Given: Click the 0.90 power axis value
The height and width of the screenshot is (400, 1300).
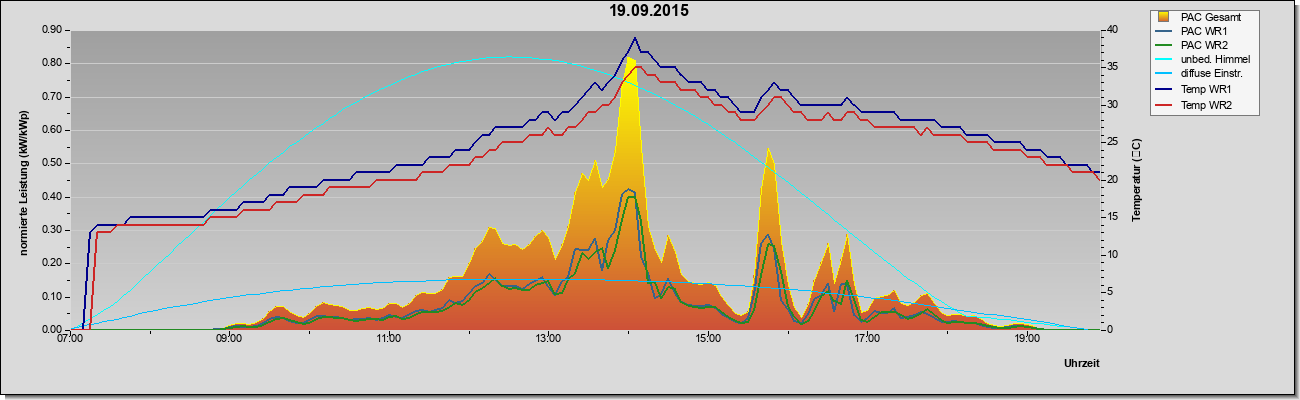Looking at the screenshot, I should click(54, 30).
